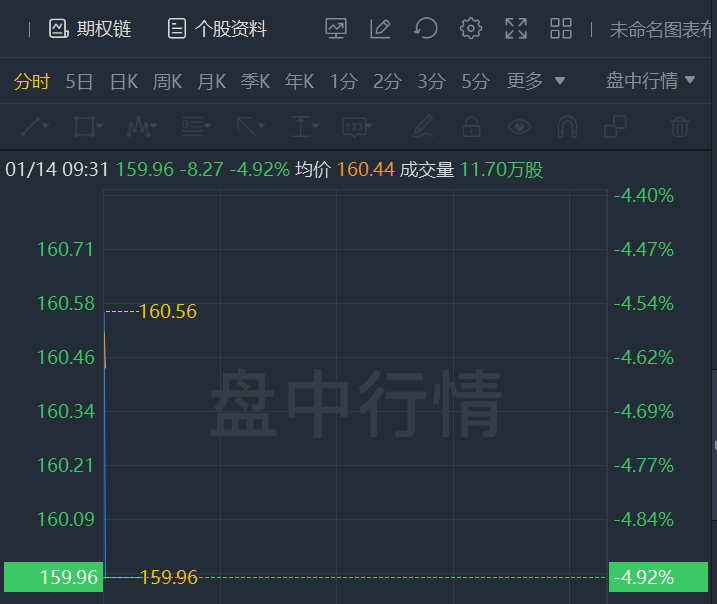Switch to 周K weekly candlestick tab
This screenshot has width=717, height=604.
[x=167, y=81]
